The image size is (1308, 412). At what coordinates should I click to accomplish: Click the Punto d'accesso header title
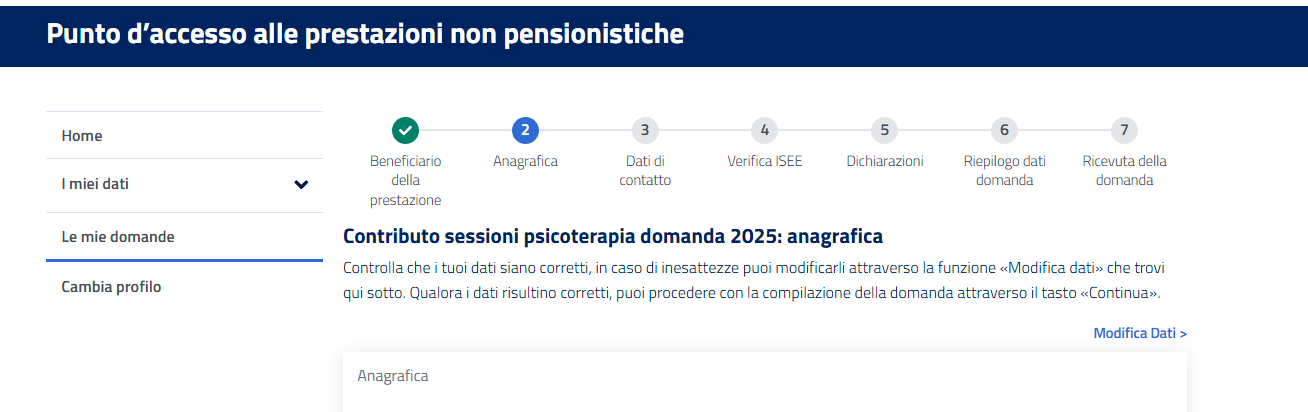365,34
